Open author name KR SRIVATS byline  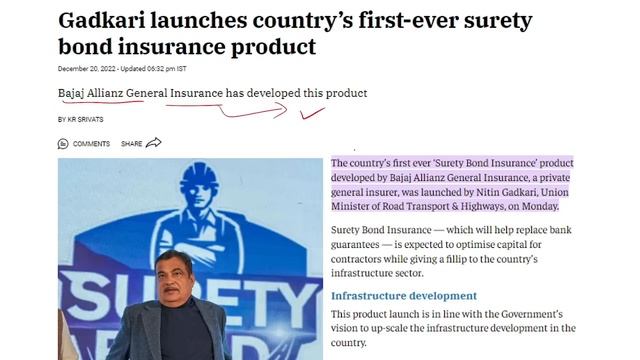[80, 120]
